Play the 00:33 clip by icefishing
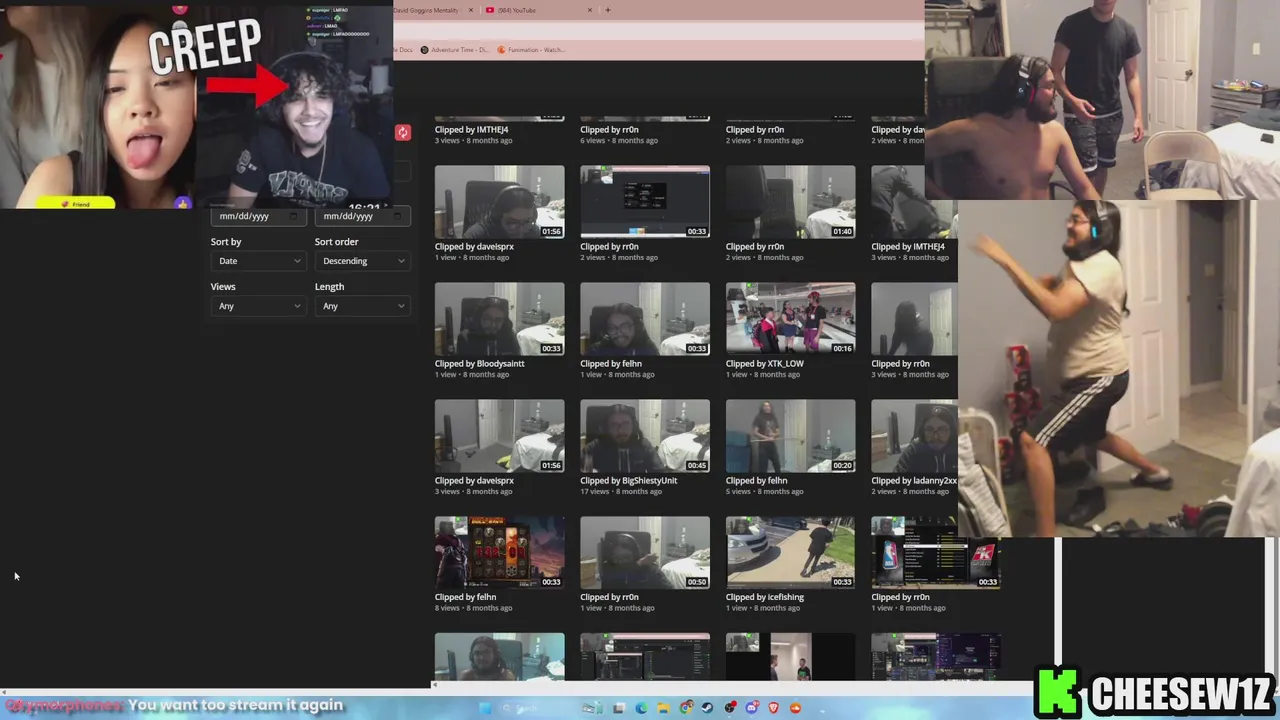 coord(791,553)
